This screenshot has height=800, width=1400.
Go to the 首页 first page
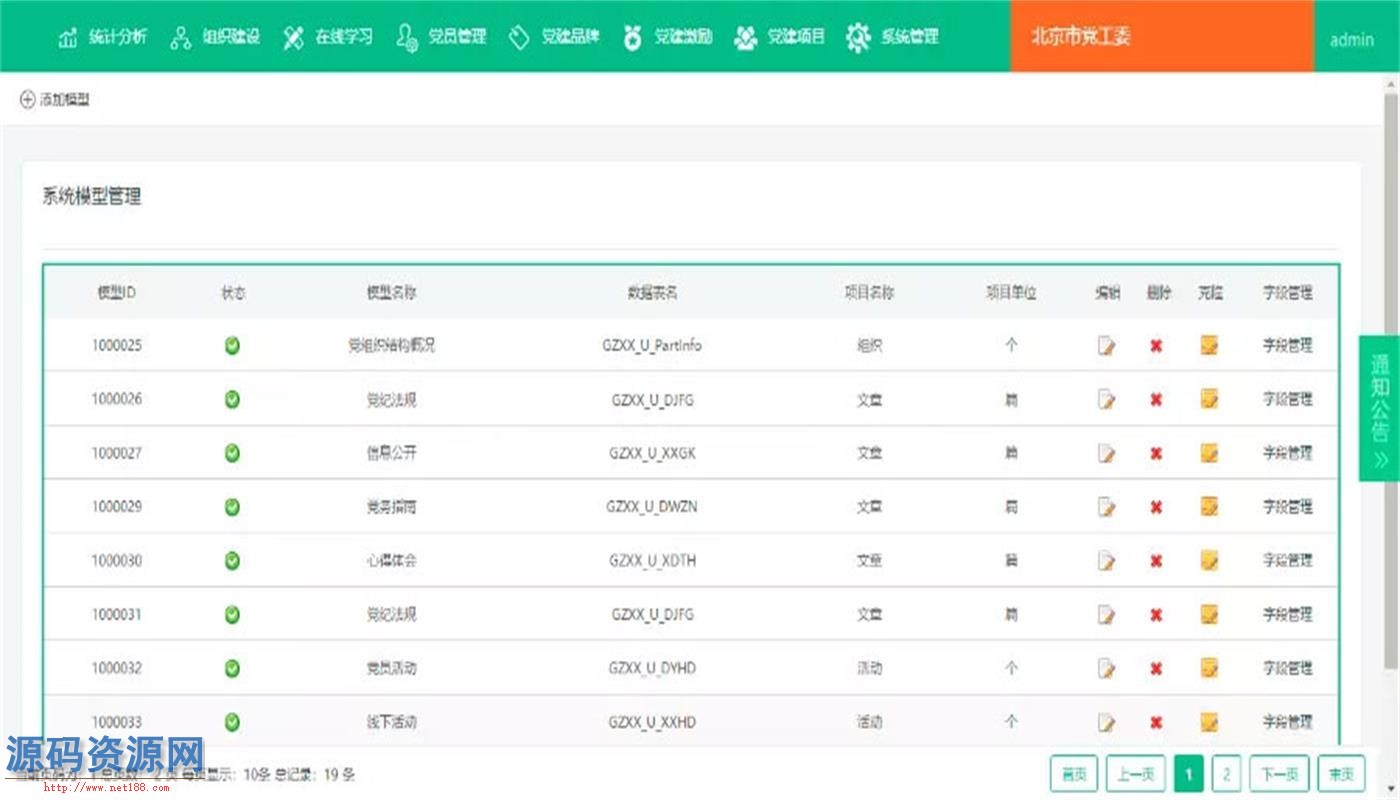point(1074,774)
